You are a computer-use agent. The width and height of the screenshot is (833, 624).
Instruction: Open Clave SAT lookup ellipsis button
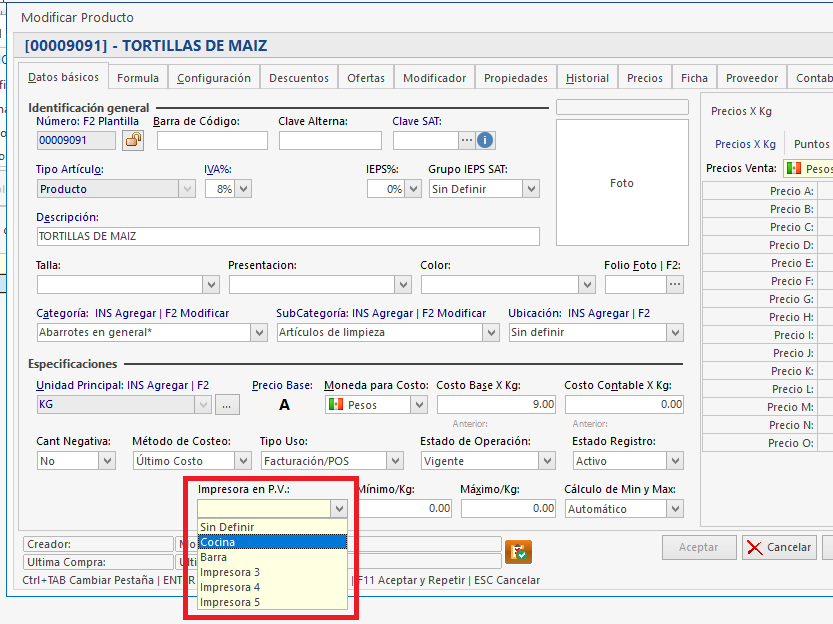pos(466,140)
